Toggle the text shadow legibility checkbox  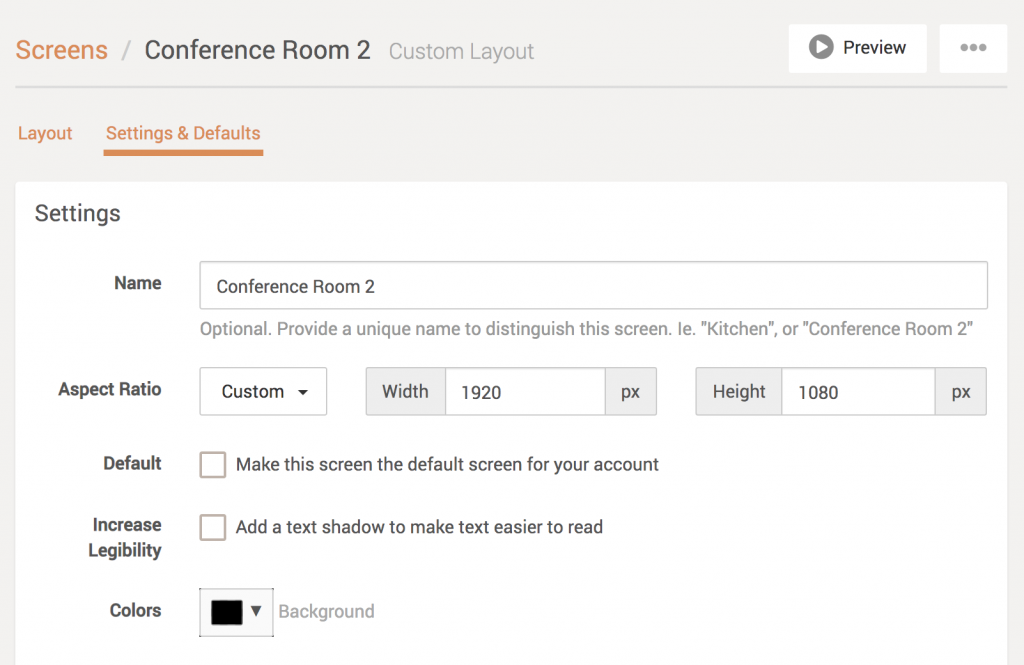[x=213, y=527]
